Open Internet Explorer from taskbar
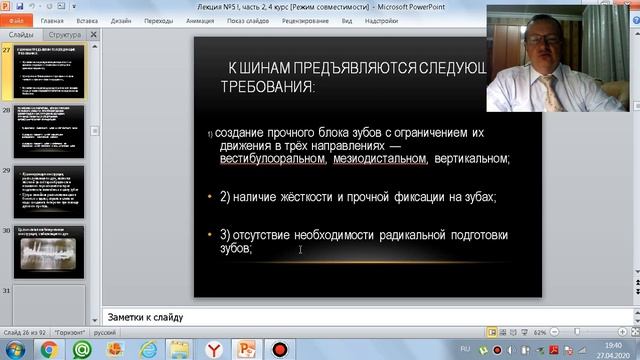 [x=148, y=350]
